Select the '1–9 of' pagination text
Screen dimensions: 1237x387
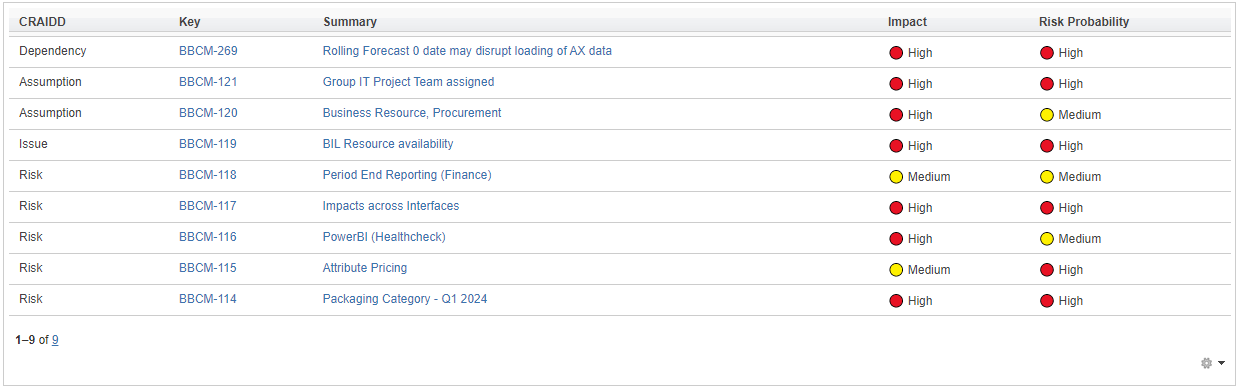[32, 340]
